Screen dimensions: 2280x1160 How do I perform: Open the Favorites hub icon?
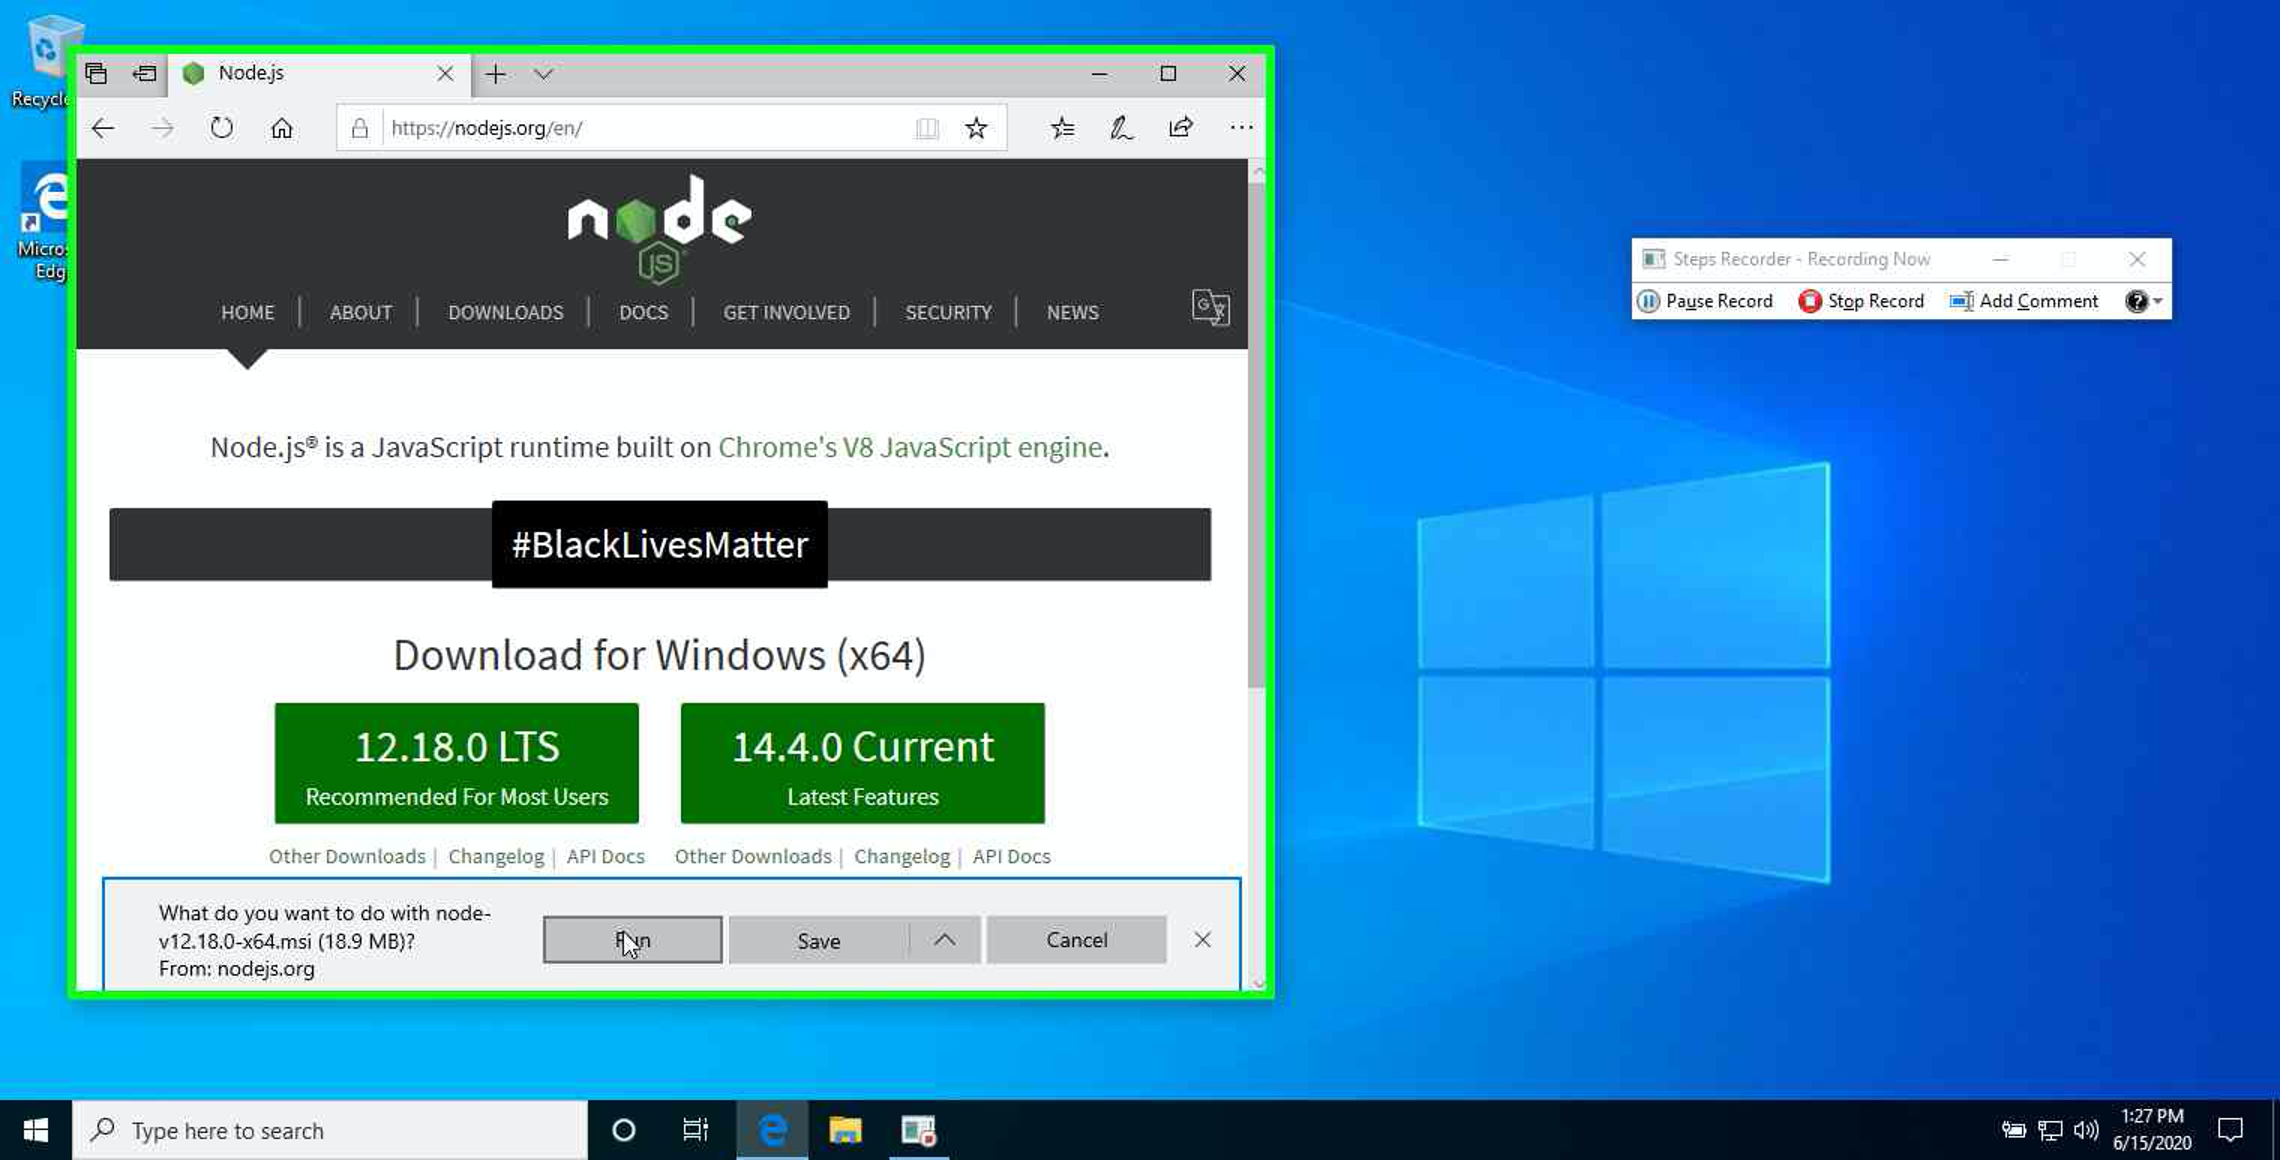[x=1063, y=128]
